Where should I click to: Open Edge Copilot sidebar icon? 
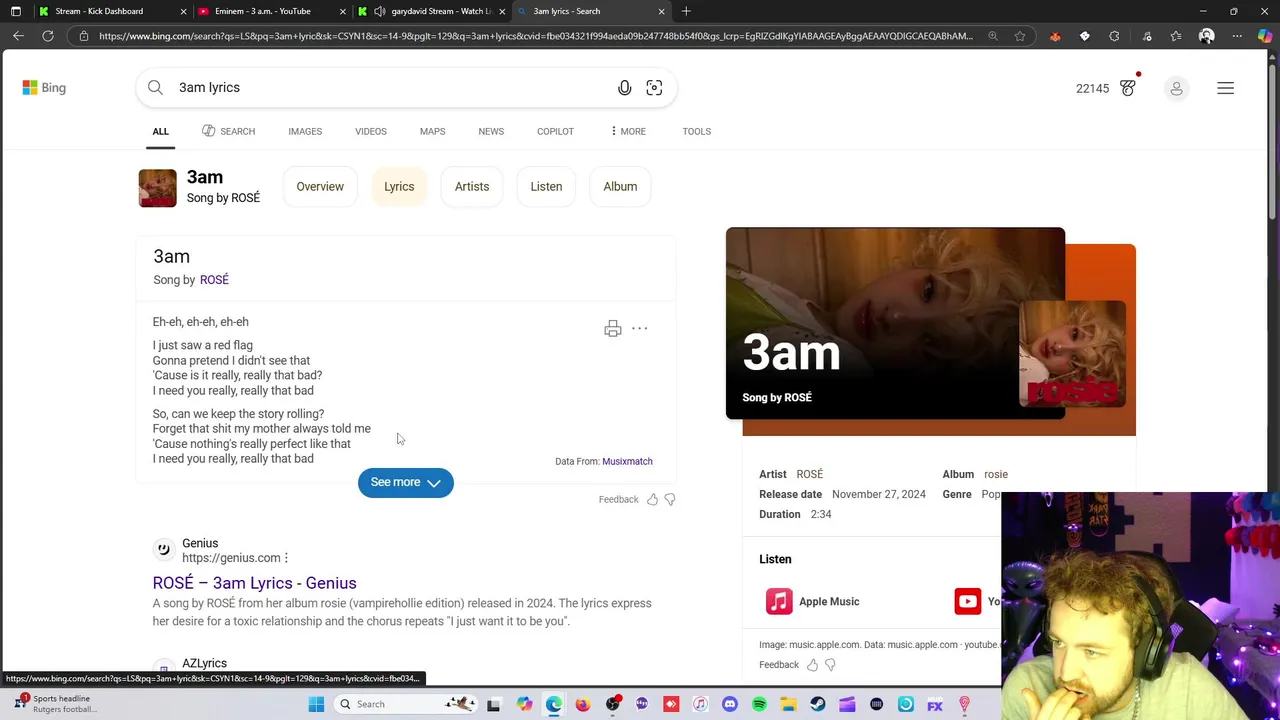point(1265,36)
